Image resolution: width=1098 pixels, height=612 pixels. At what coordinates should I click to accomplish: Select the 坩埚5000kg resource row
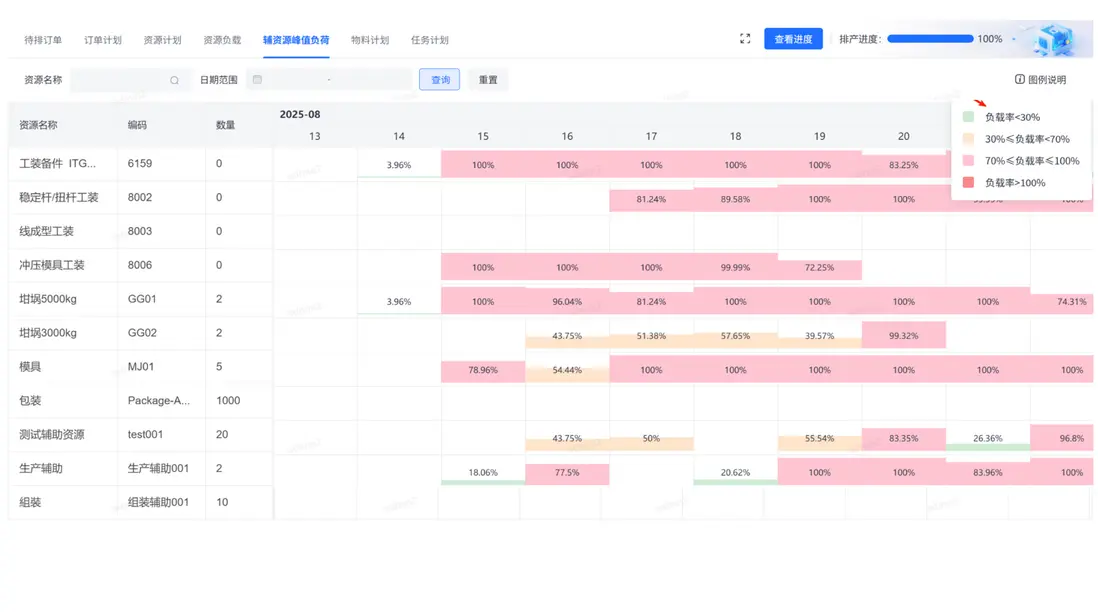[47, 299]
